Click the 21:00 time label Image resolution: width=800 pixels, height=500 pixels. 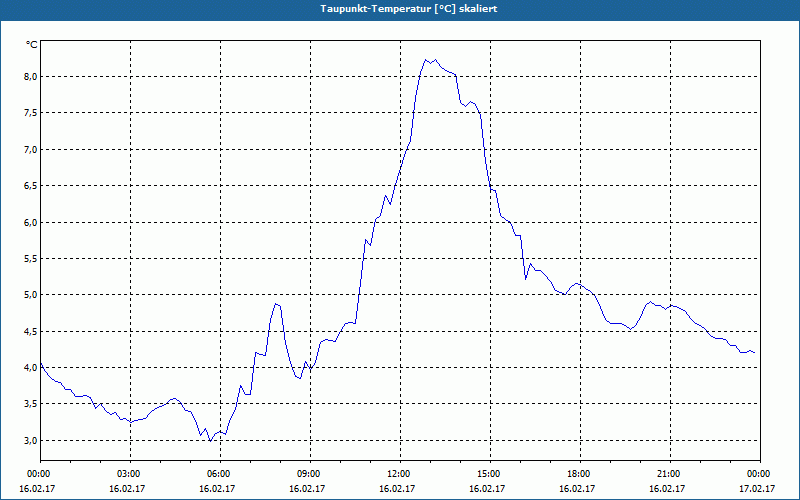coord(667,474)
